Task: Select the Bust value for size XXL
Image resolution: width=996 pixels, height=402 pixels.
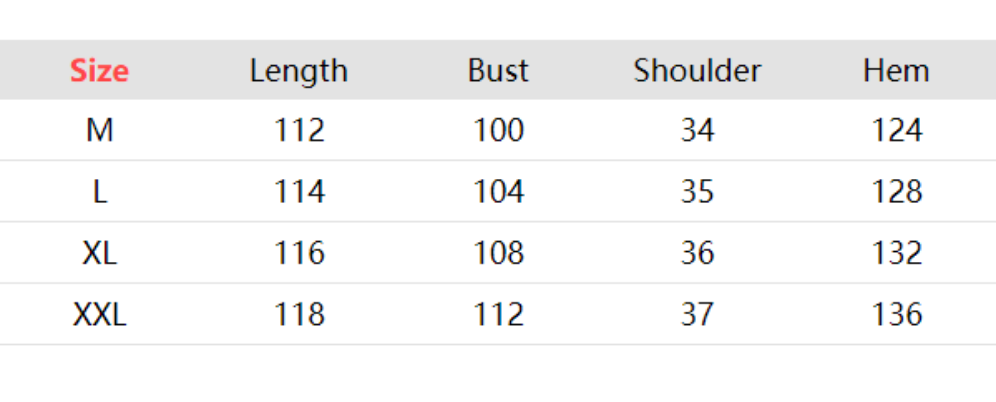Action: point(498,315)
